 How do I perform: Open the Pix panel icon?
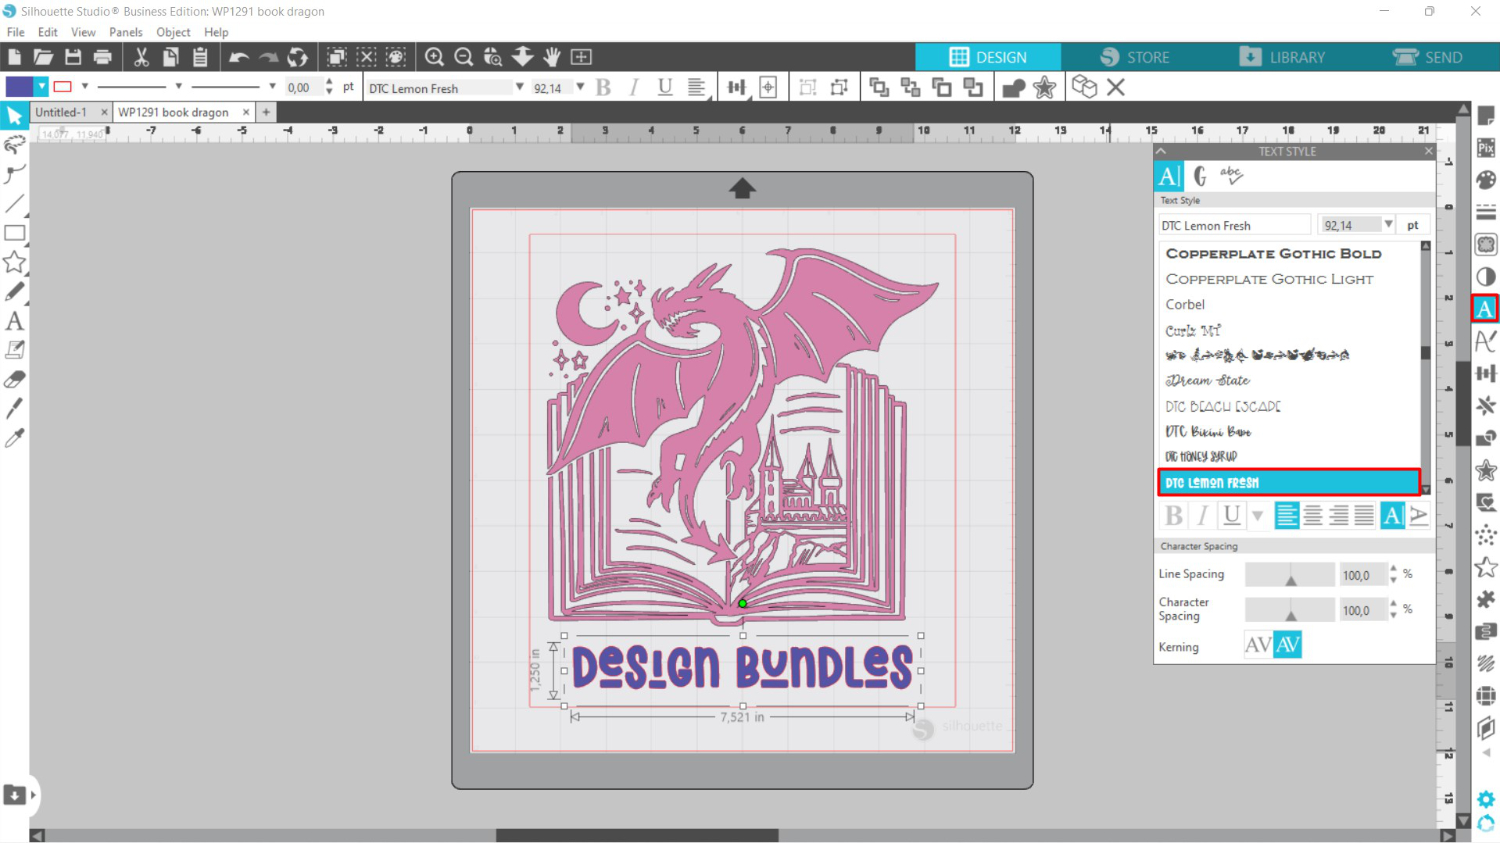[x=1486, y=148]
